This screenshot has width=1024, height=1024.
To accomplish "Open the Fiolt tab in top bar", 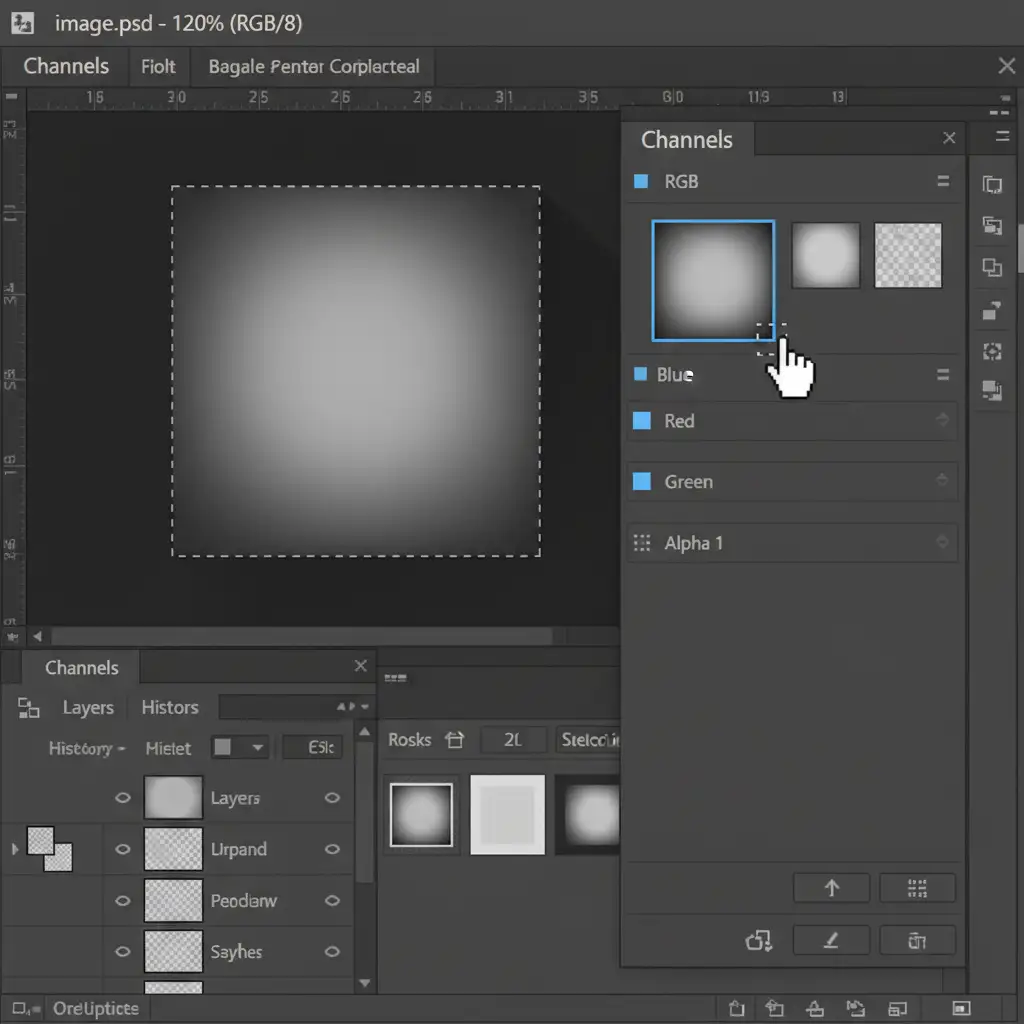I will (x=158, y=67).
